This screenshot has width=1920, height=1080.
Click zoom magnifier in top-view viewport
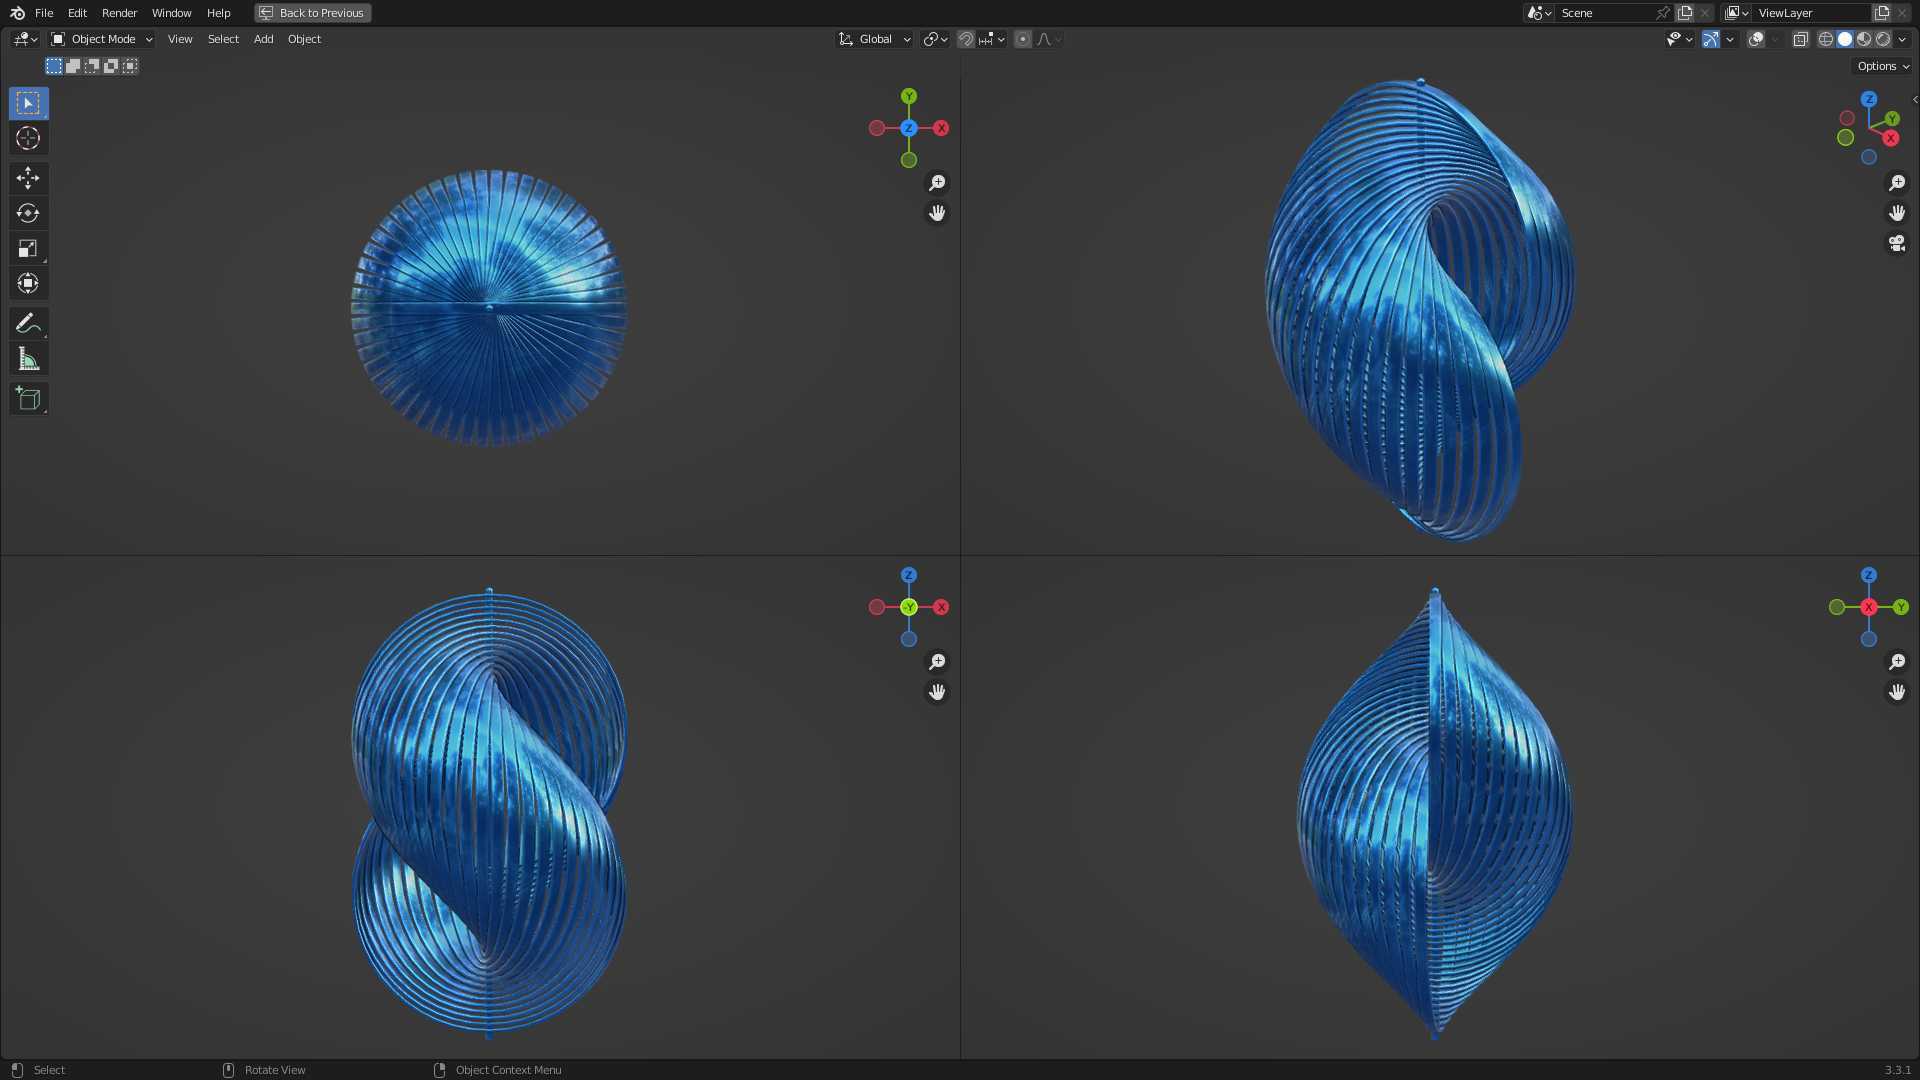coord(937,183)
